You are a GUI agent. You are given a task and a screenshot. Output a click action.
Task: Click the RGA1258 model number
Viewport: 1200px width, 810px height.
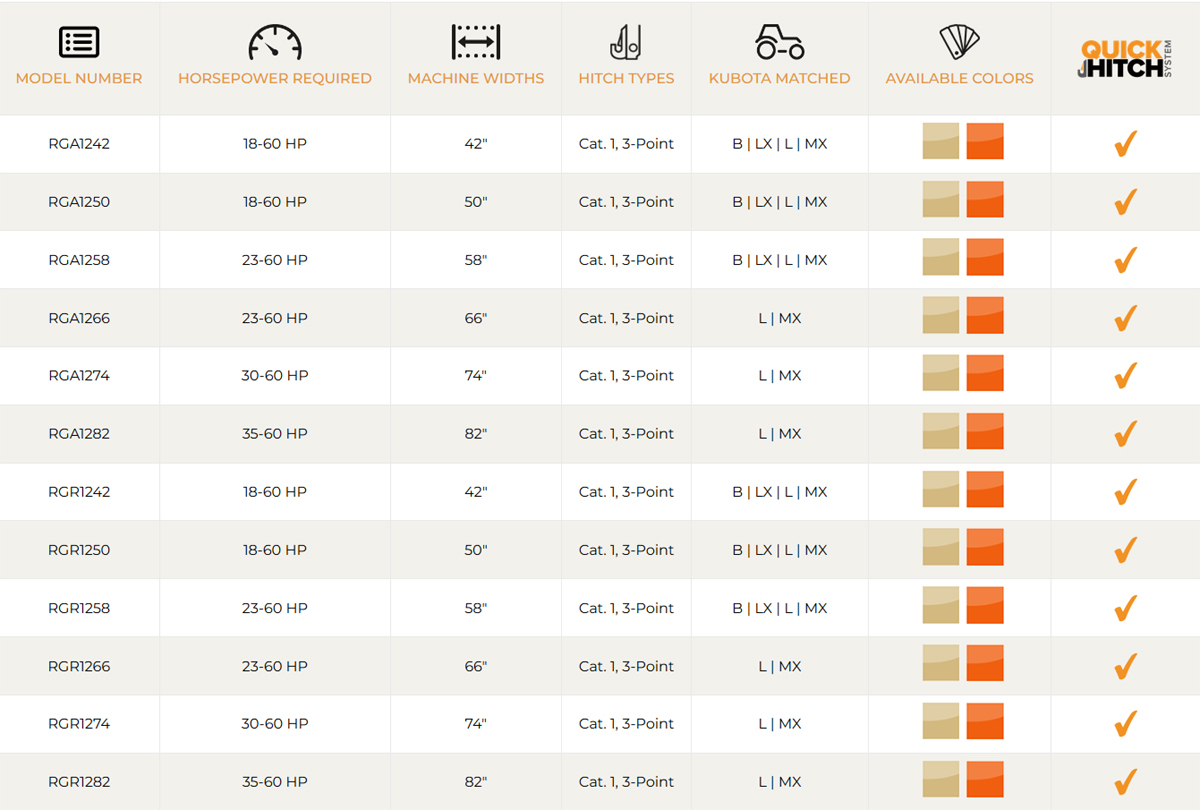79,260
